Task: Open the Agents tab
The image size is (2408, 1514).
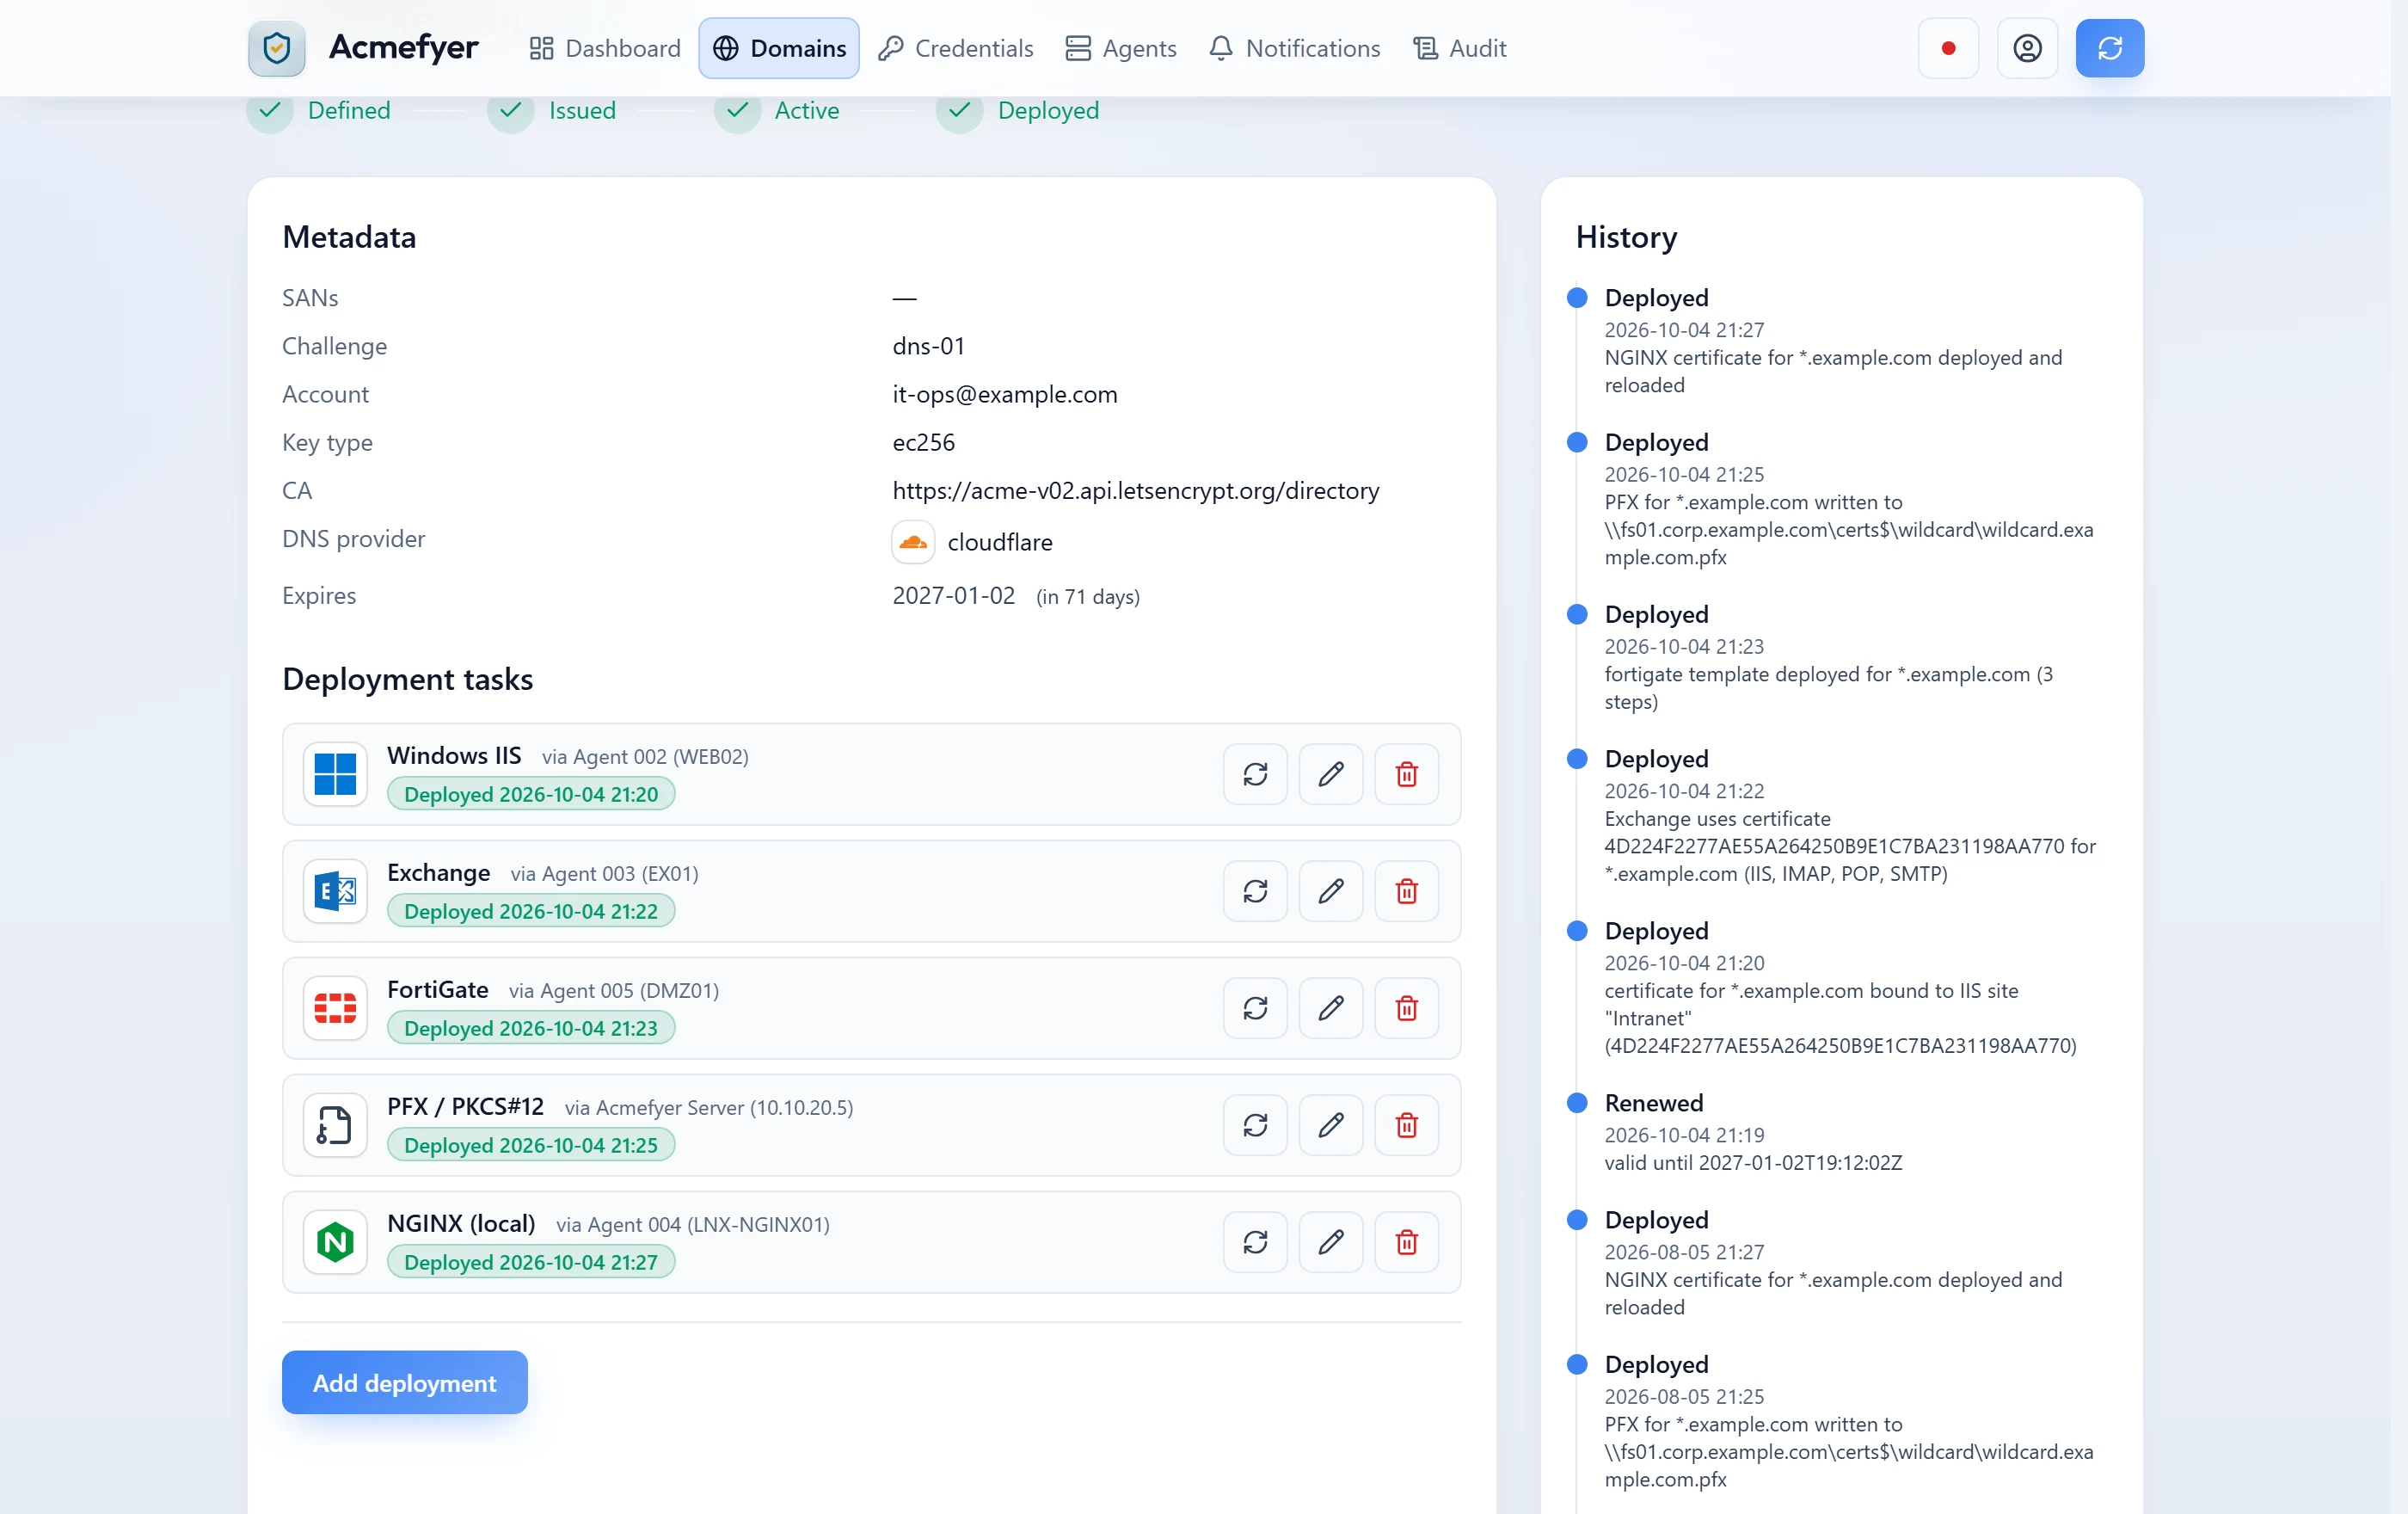Action: 1120,48
